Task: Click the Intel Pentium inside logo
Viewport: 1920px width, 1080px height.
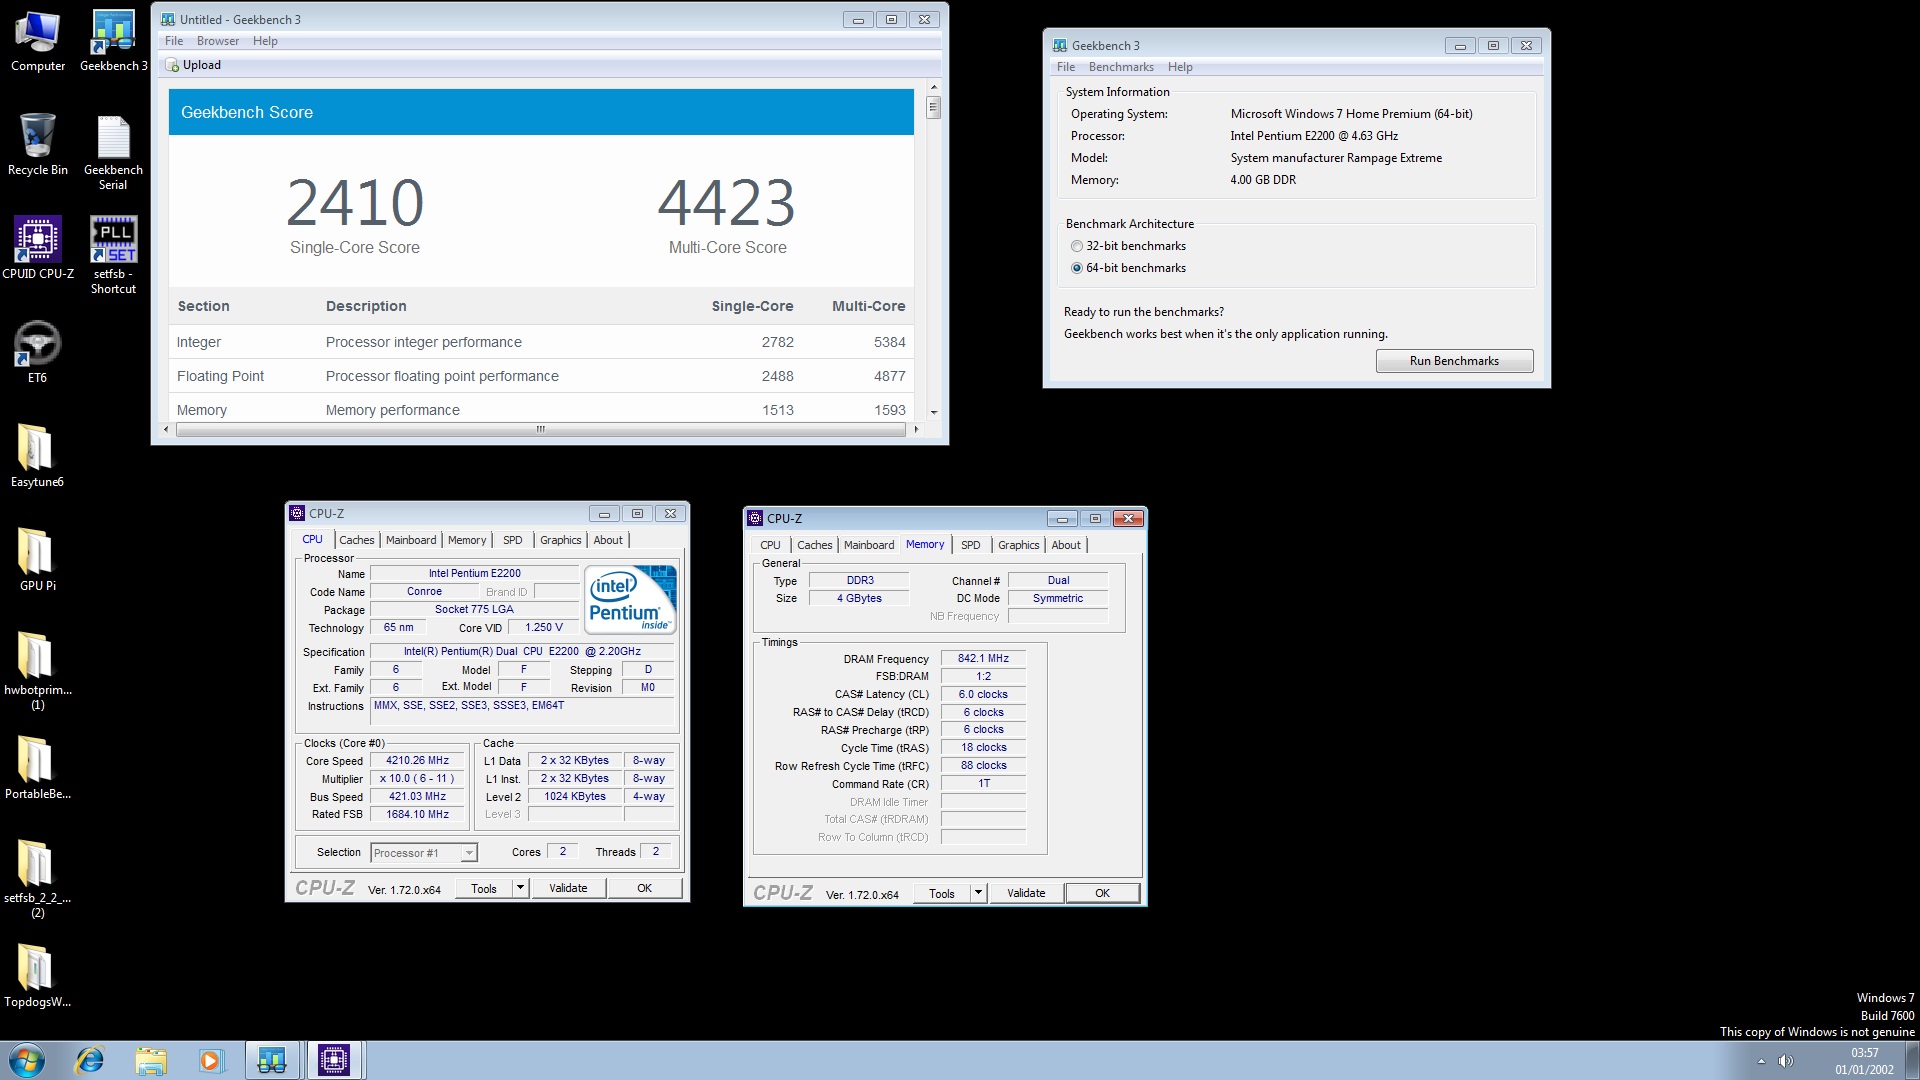Action: coord(631,600)
